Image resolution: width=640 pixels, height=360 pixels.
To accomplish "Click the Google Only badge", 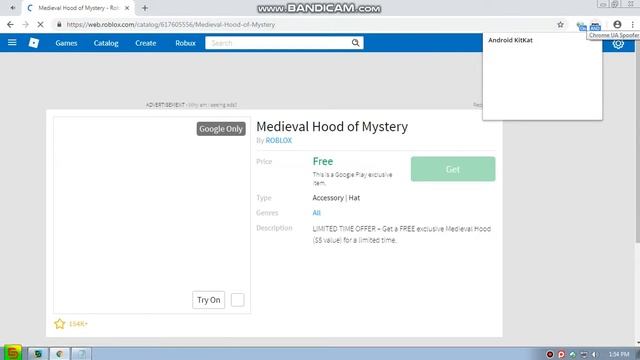I will click(221, 129).
